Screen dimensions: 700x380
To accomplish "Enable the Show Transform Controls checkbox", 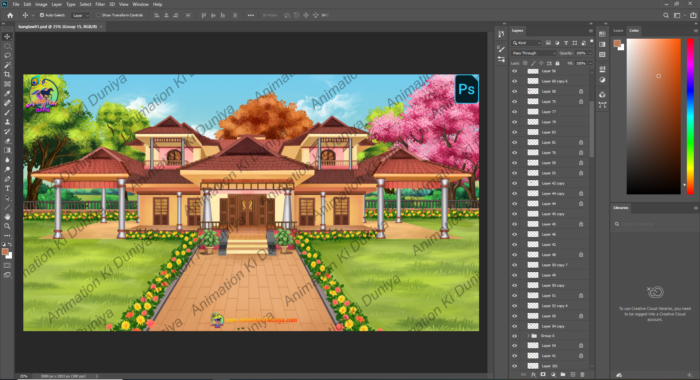I will [98, 15].
